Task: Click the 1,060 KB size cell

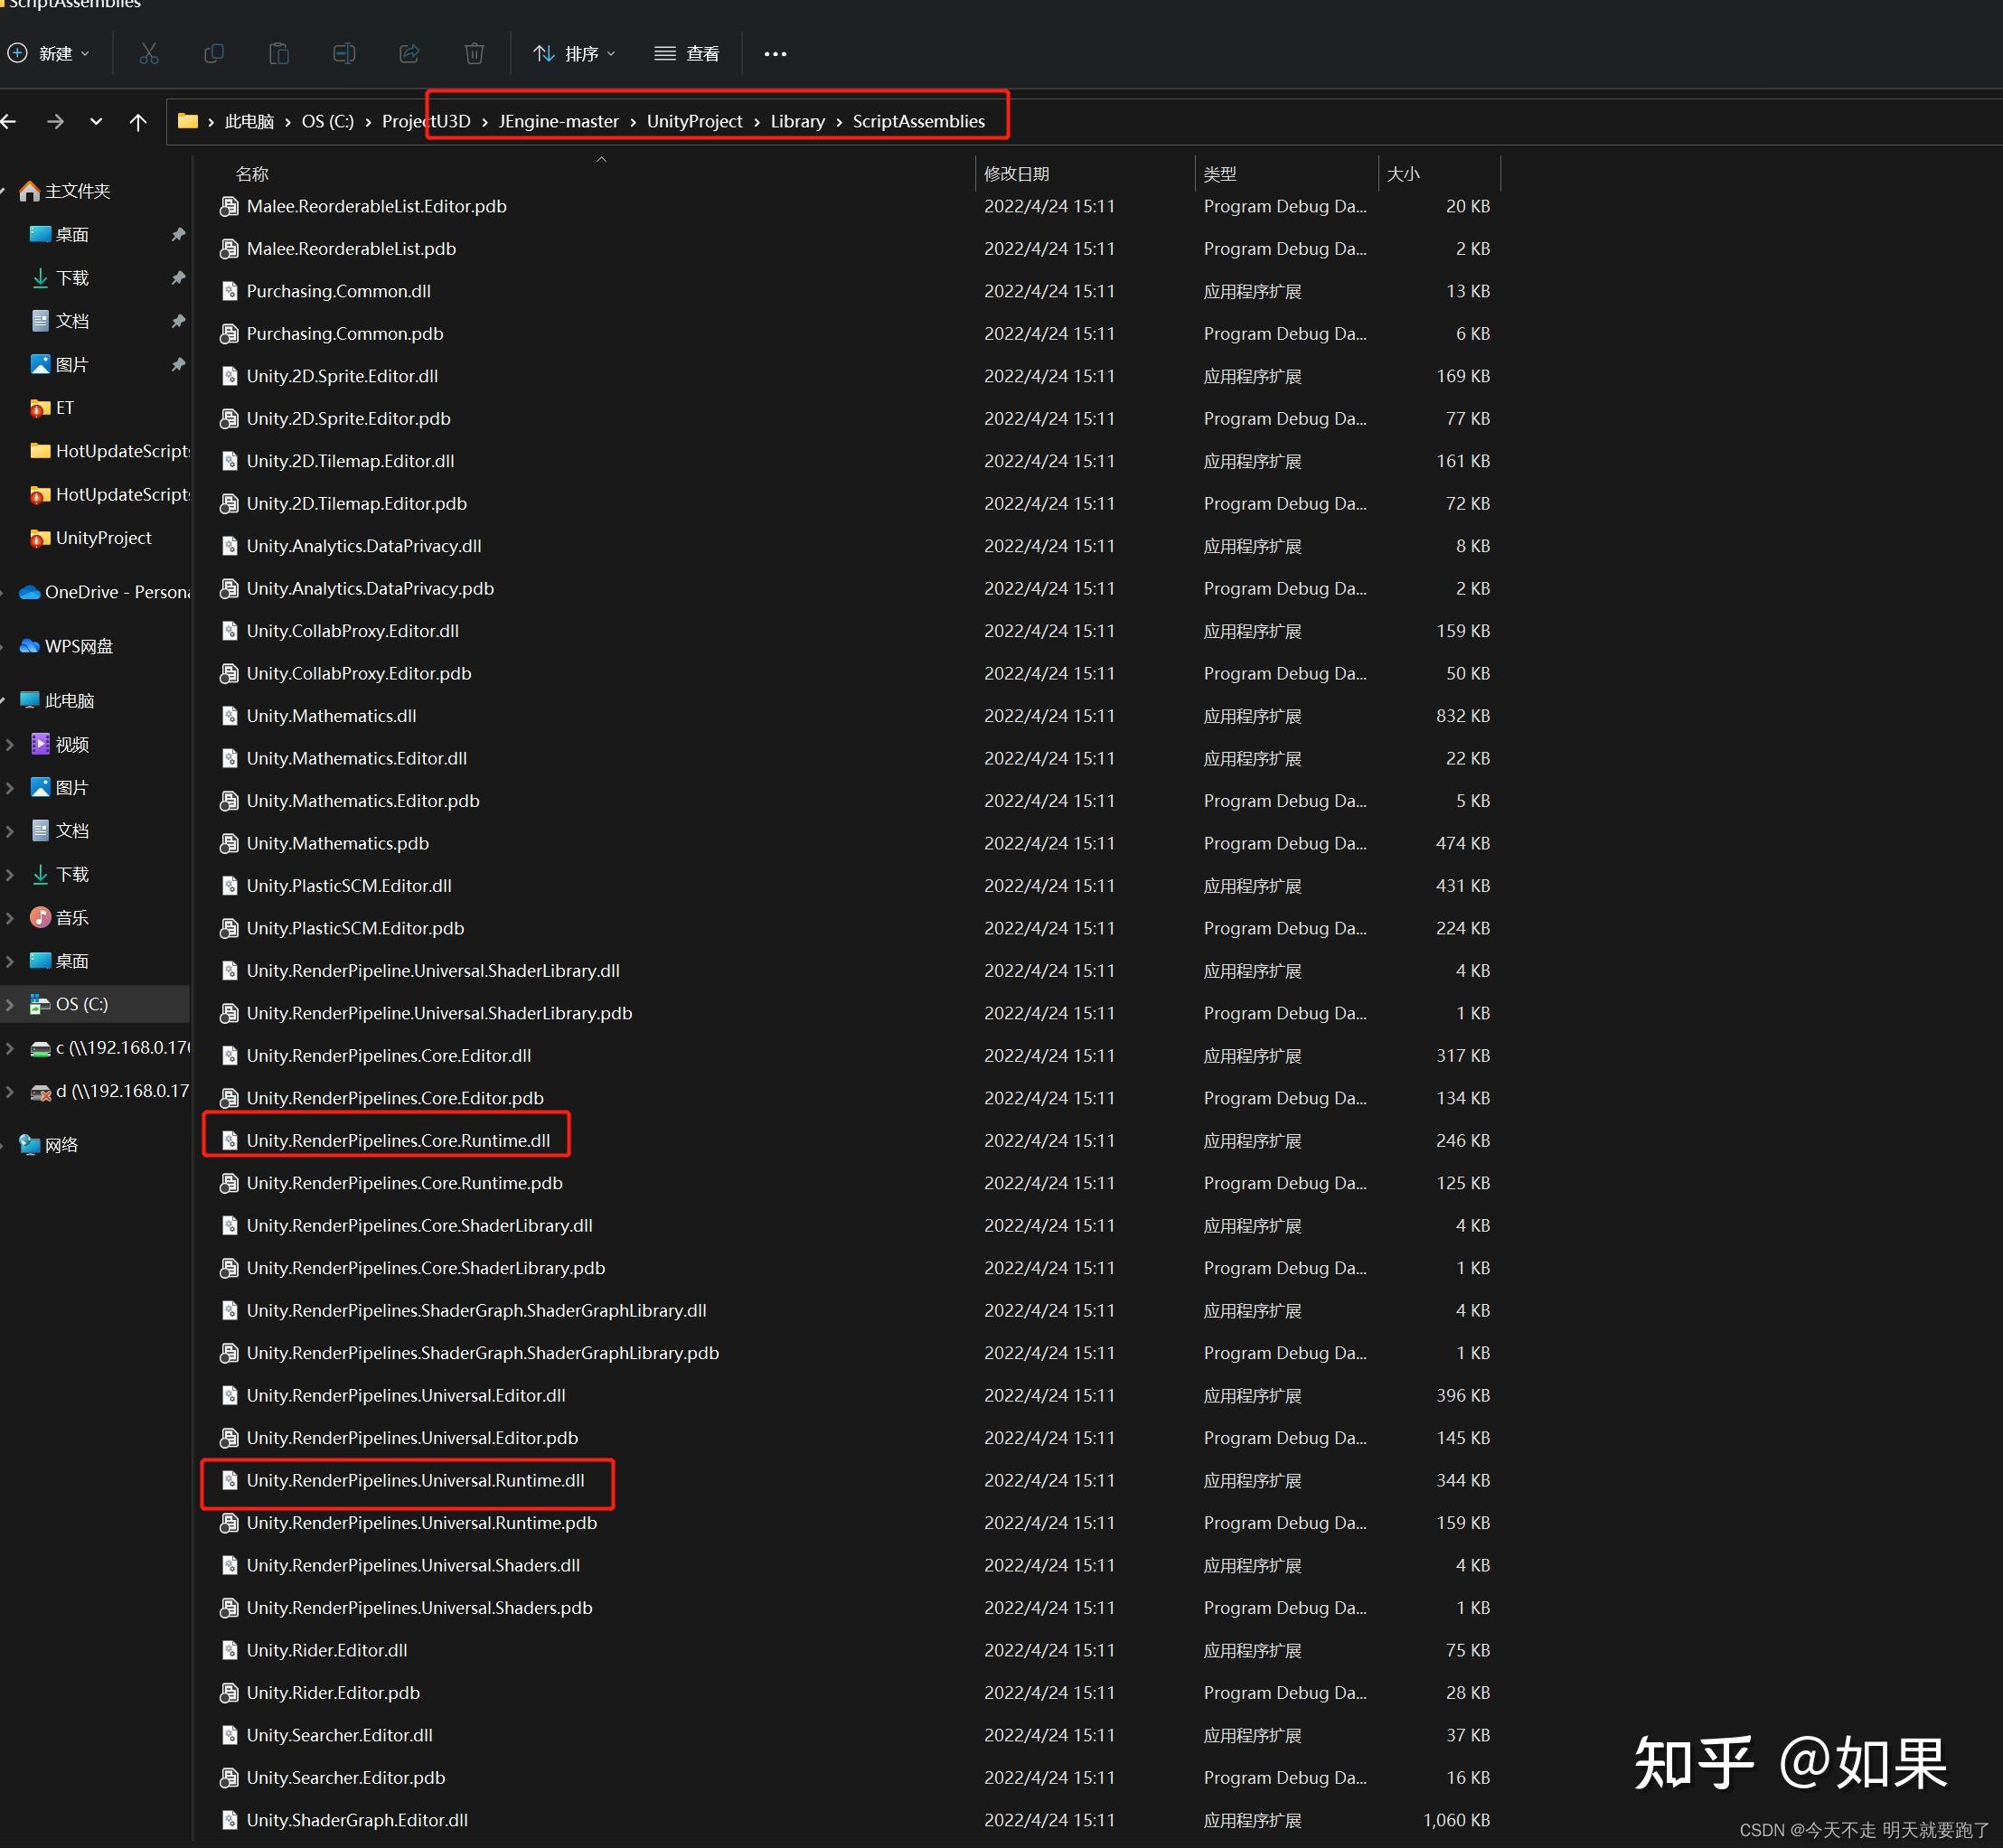Action: (1456, 1820)
